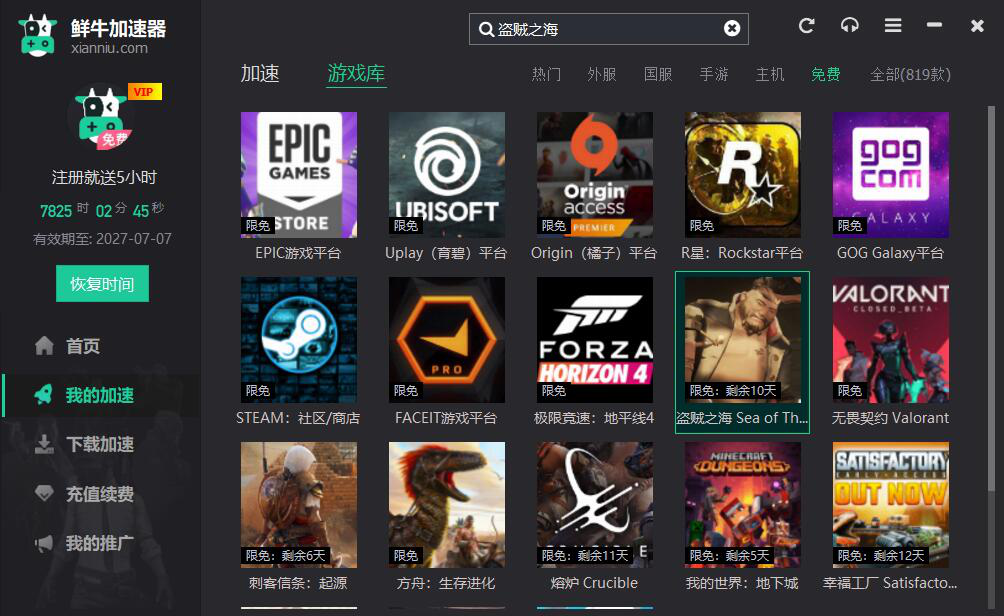Select the STEAM community store tile
The height and width of the screenshot is (616, 1004).
[x=299, y=339]
